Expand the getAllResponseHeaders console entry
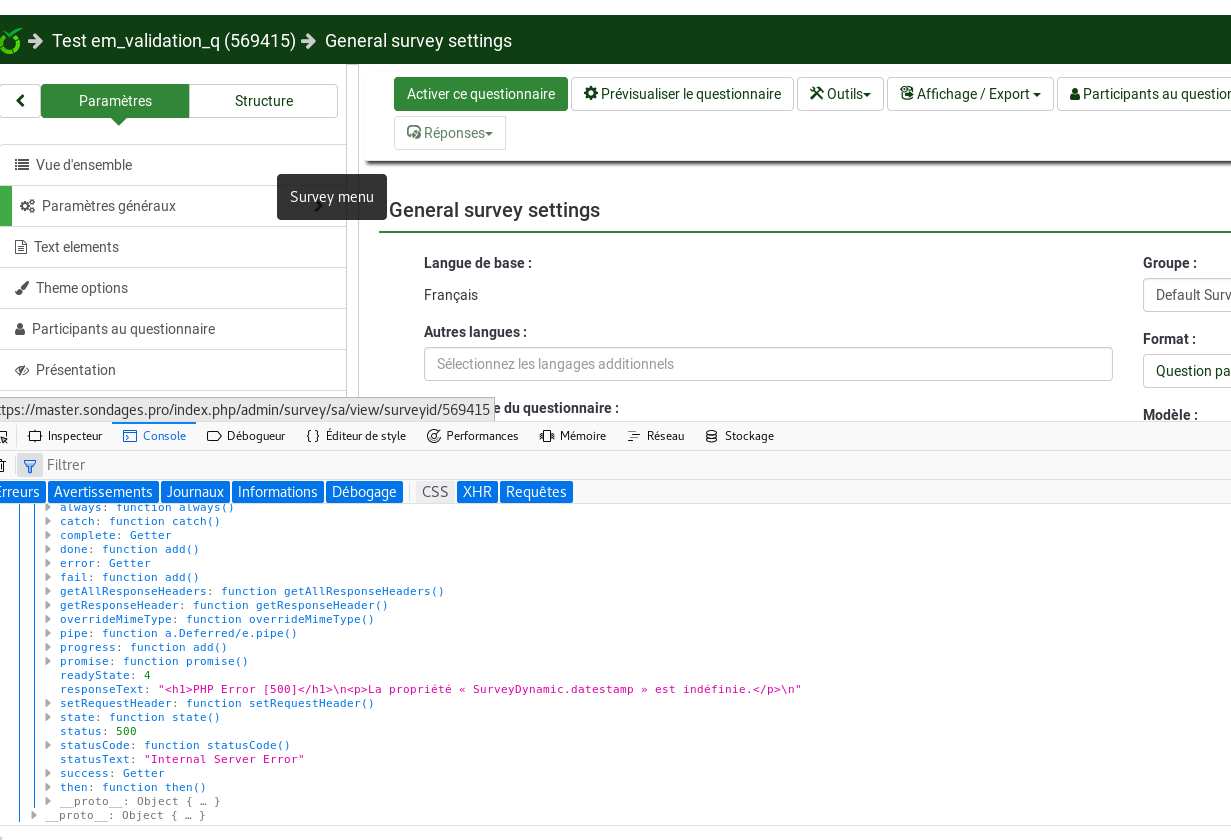 tap(48, 592)
